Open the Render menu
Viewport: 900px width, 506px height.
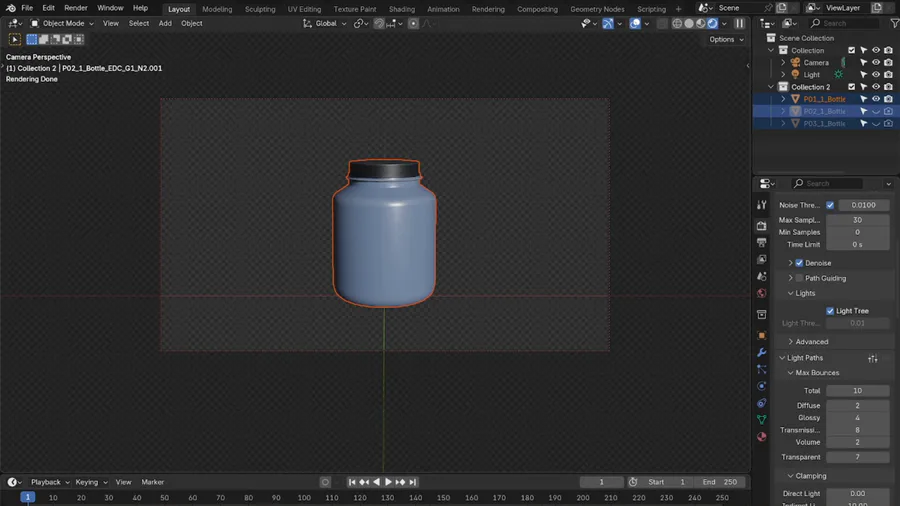[76, 8]
